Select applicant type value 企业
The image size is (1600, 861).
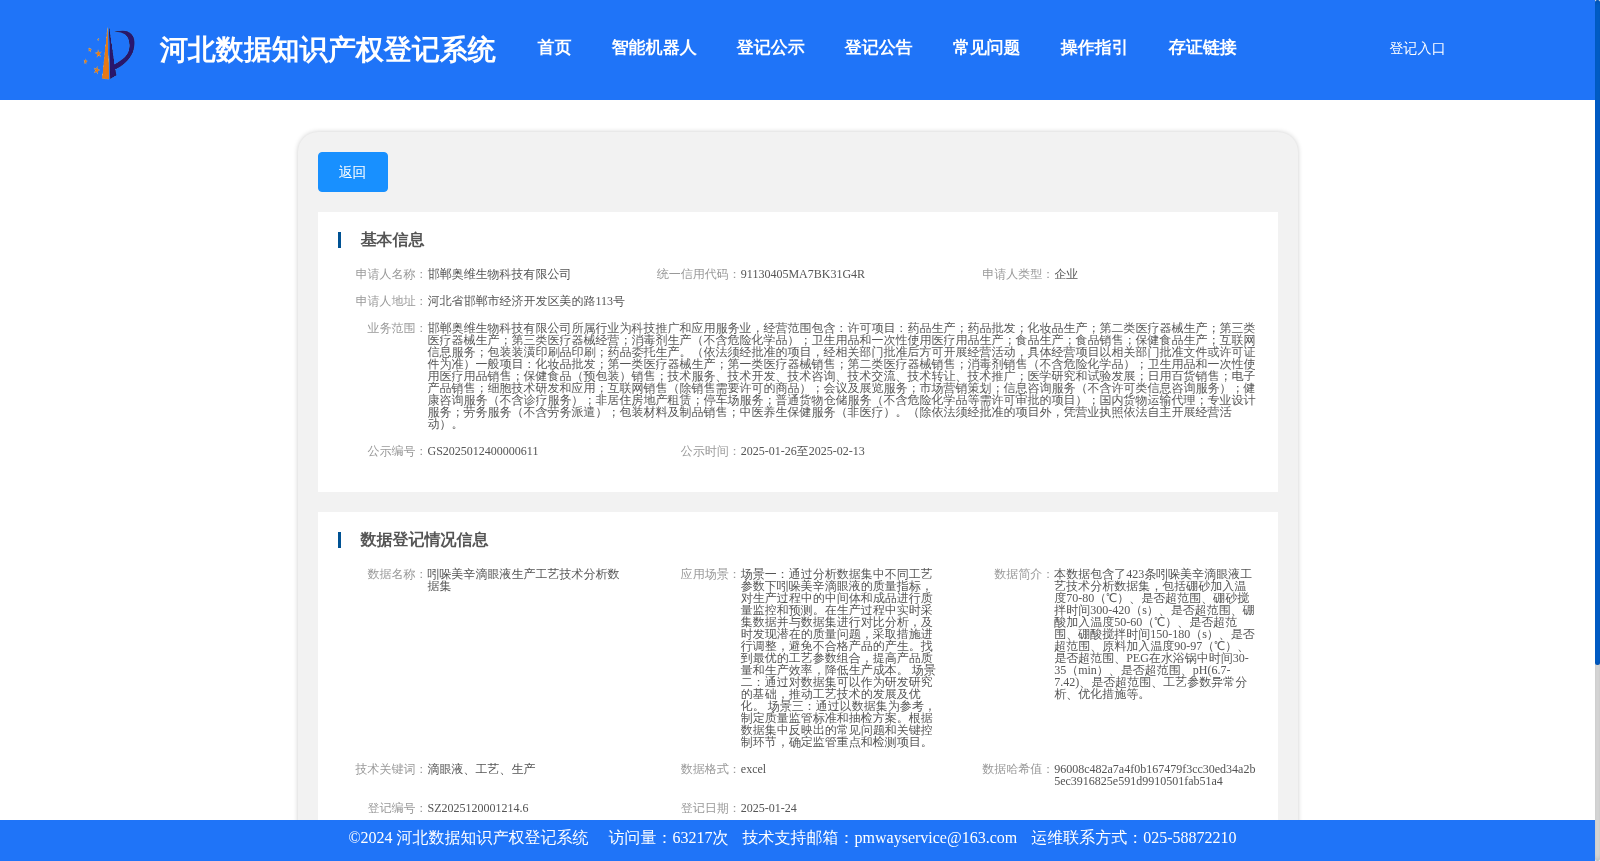(x=1066, y=274)
